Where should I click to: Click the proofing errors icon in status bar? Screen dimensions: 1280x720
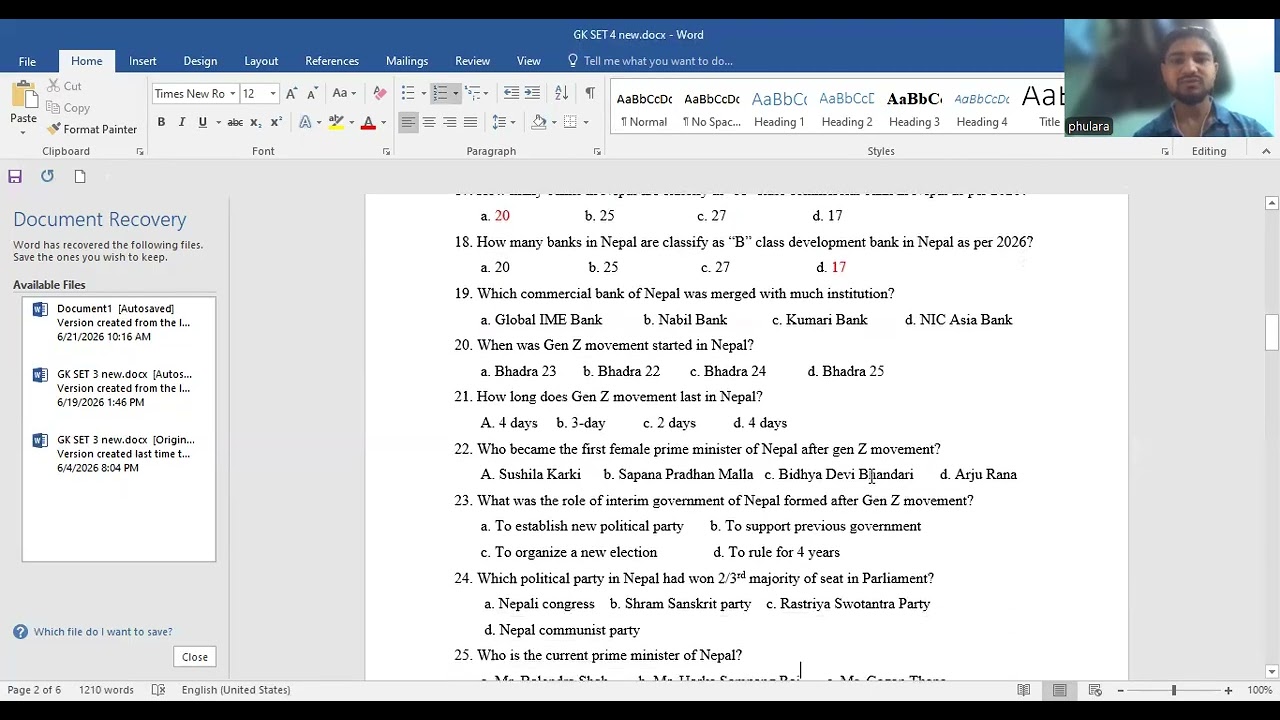[158, 690]
